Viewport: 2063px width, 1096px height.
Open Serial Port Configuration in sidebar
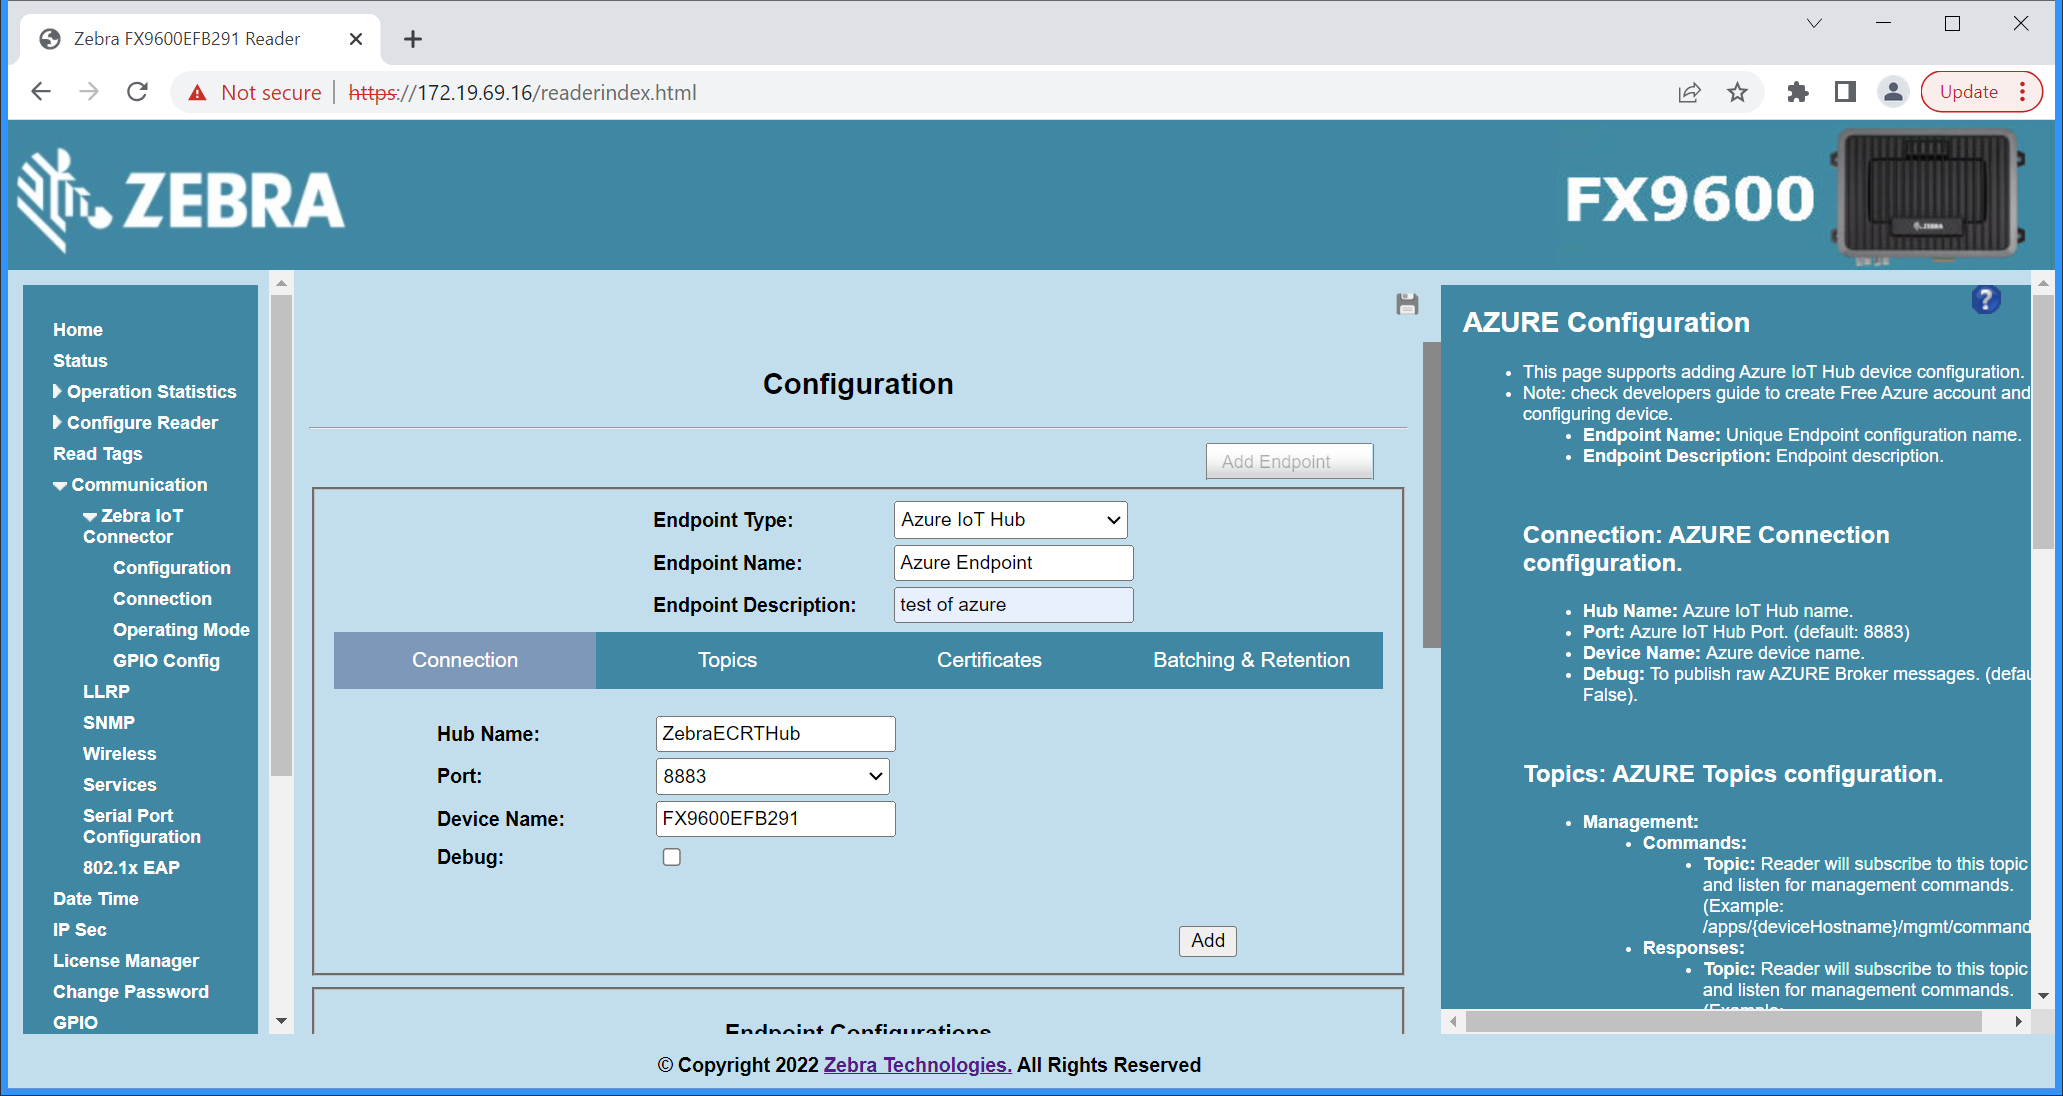click(x=142, y=826)
